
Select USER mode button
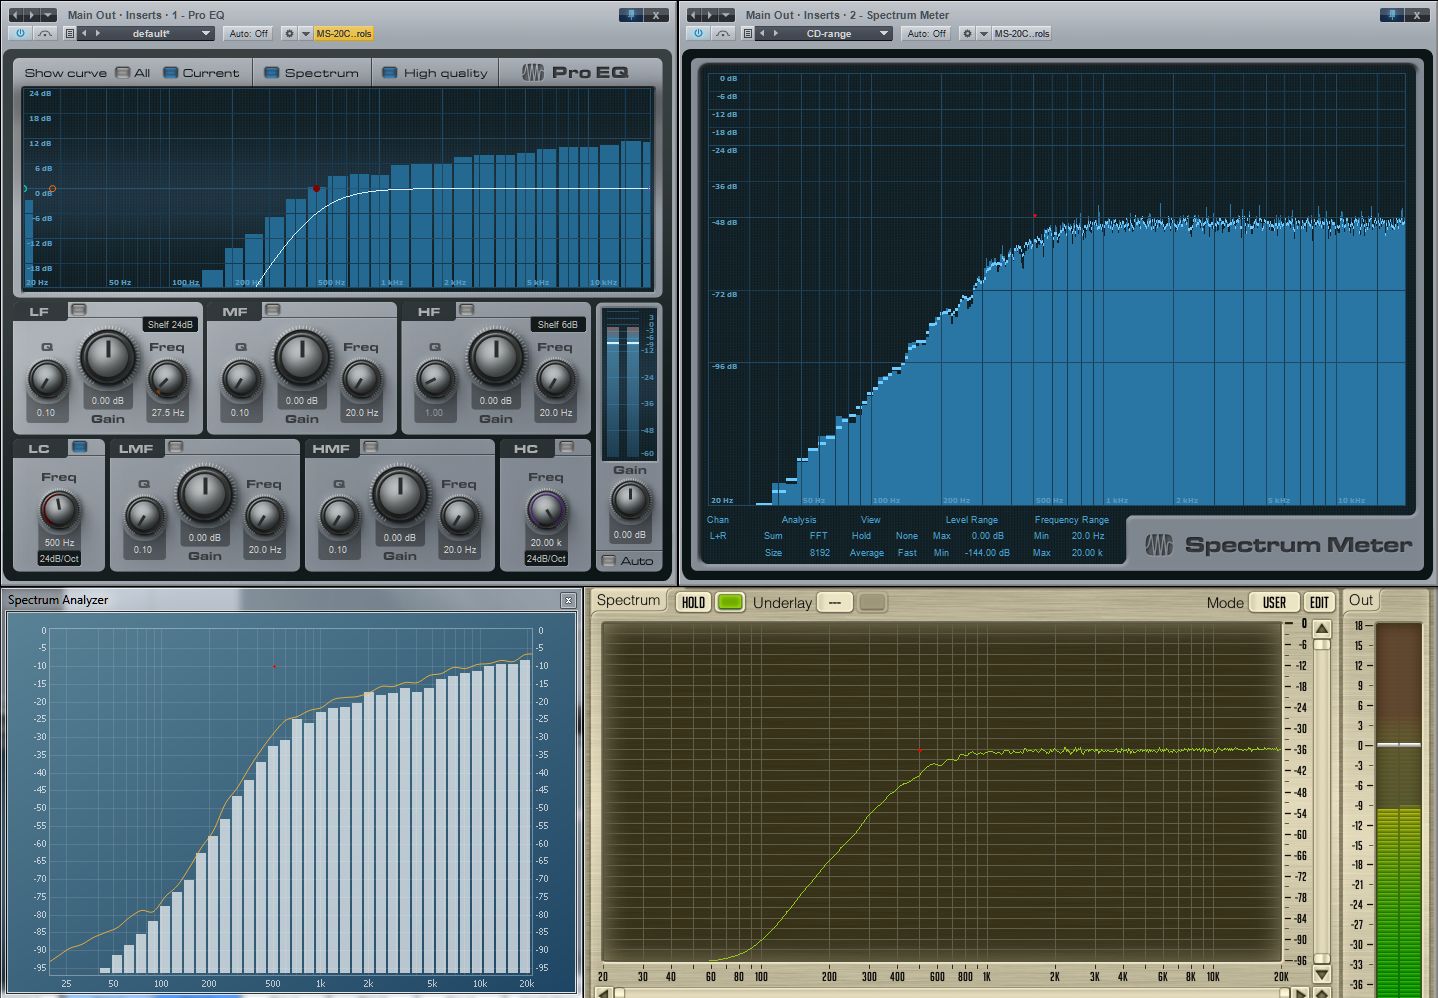[x=1274, y=602]
